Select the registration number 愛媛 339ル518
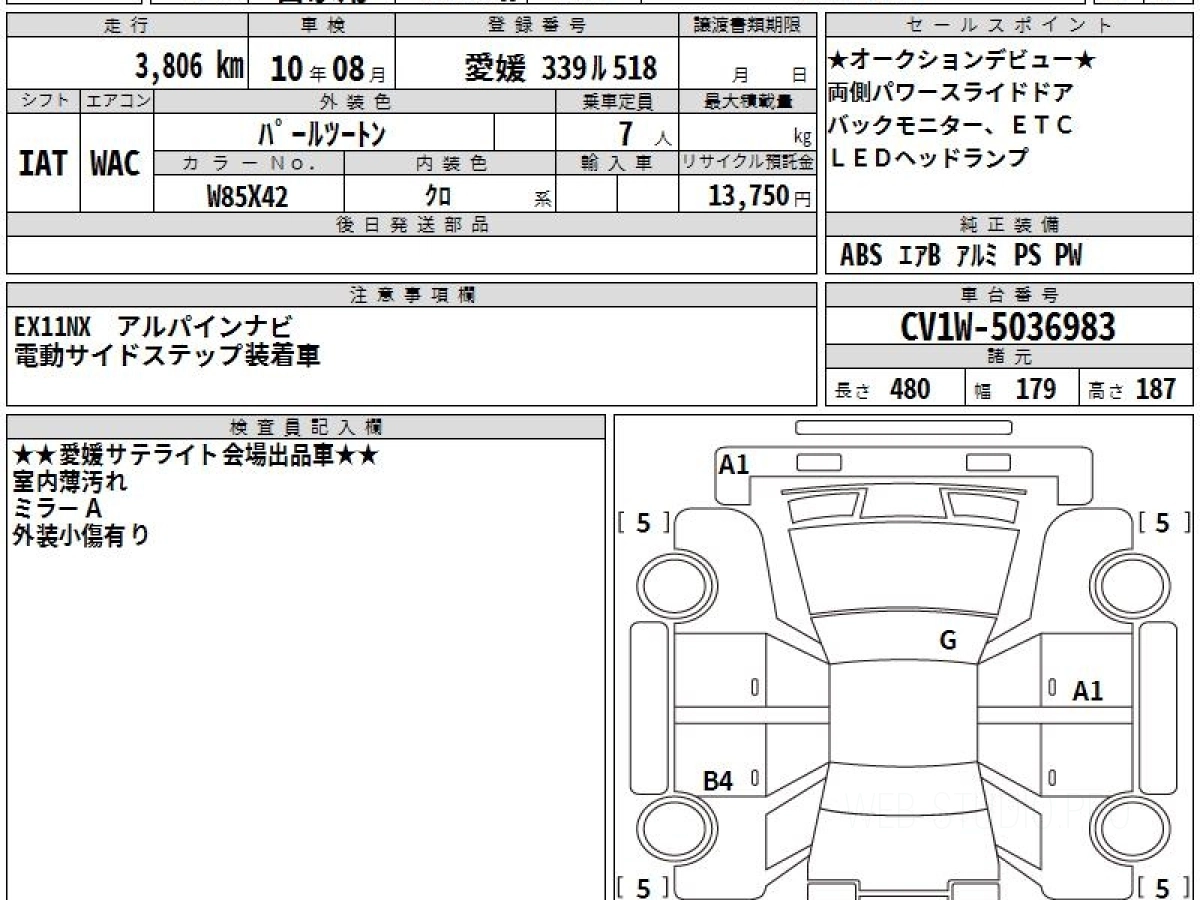 [561, 68]
